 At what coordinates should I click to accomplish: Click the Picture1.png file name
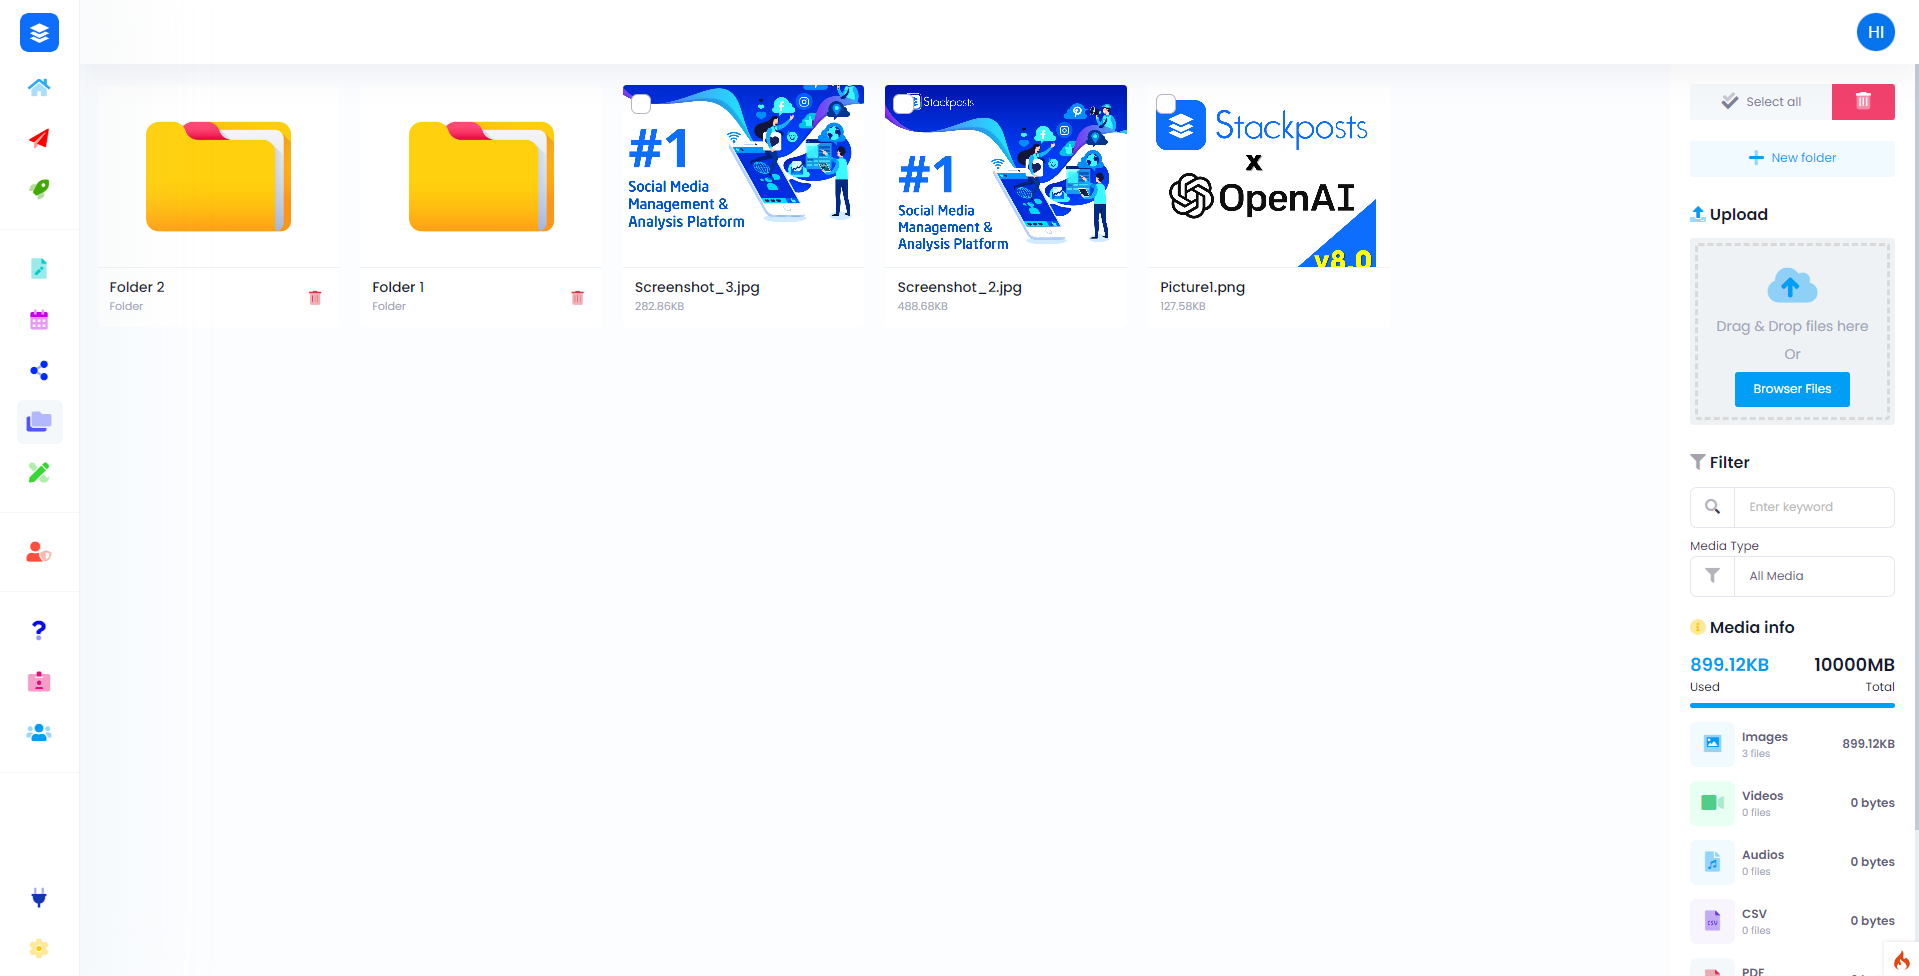(1202, 287)
